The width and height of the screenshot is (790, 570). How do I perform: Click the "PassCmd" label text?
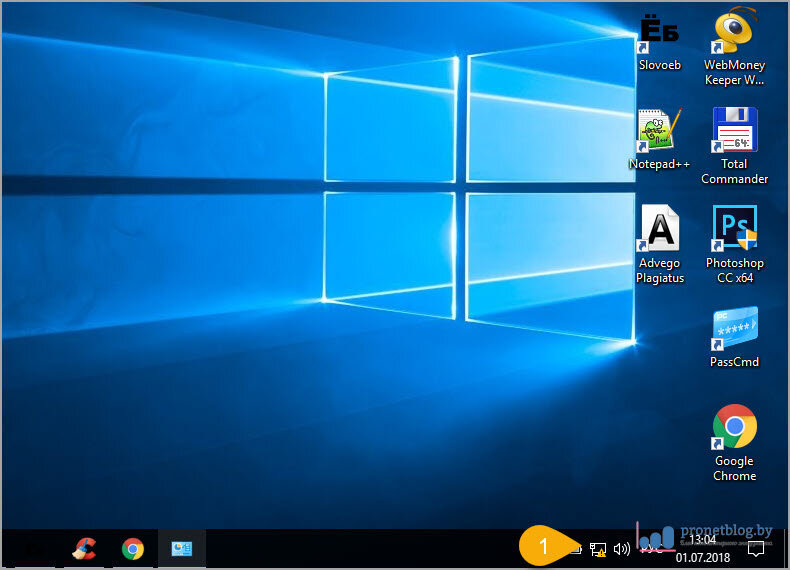tap(735, 362)
